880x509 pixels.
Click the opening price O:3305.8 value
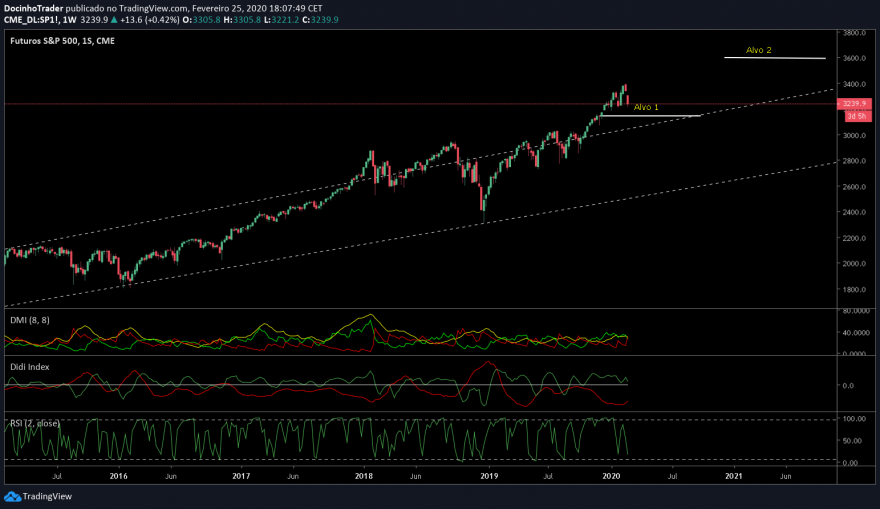203,20
